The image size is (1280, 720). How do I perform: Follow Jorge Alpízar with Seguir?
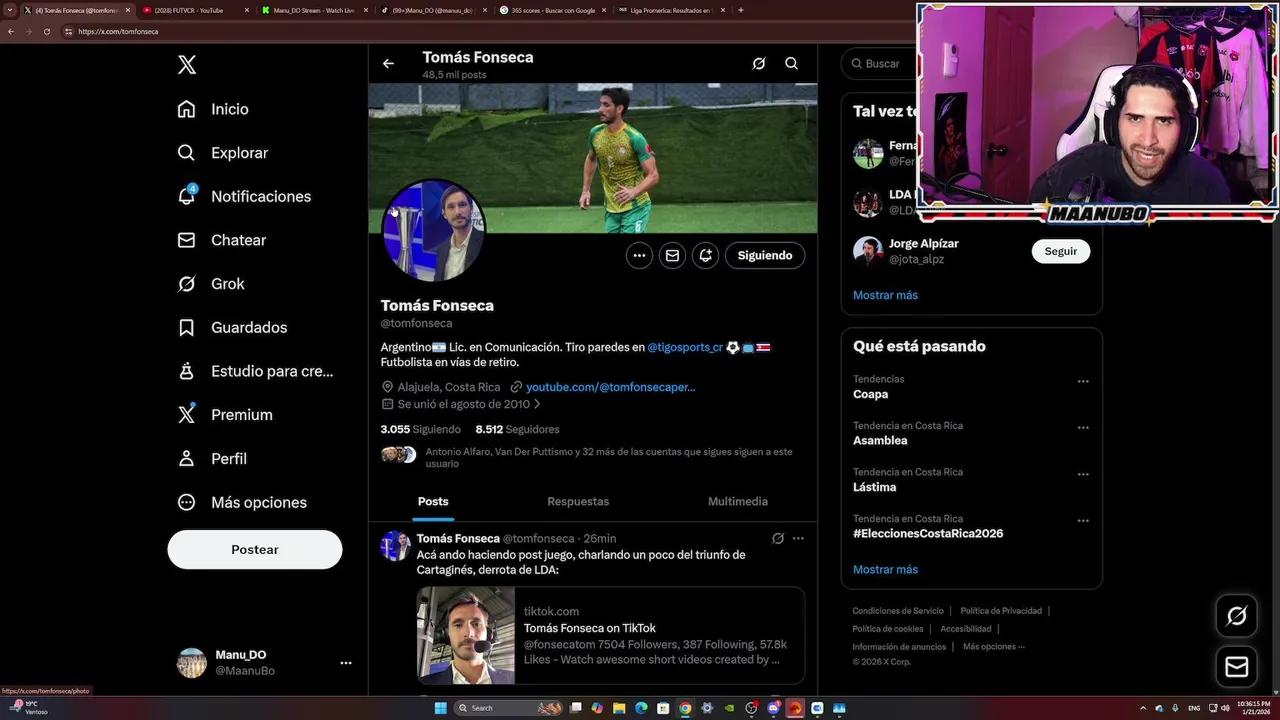tap(1061, 251)
